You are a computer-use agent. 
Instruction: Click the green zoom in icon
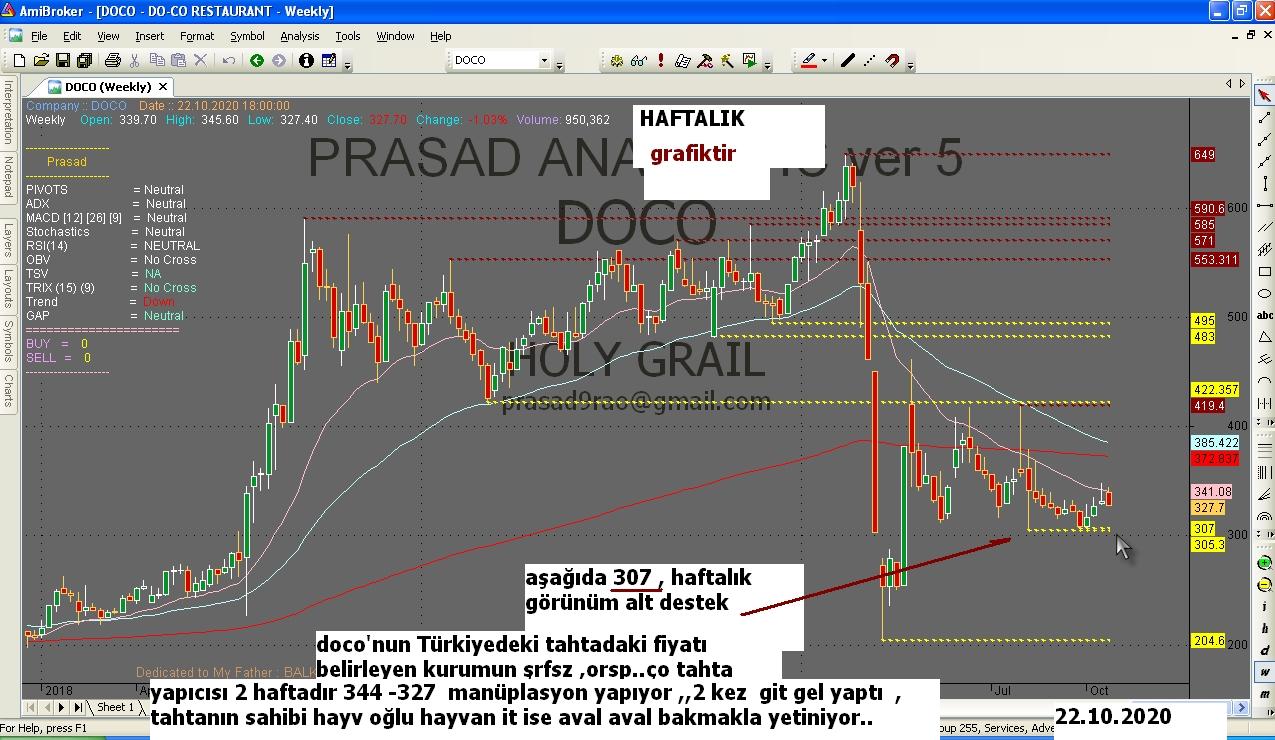[1265, 565]
